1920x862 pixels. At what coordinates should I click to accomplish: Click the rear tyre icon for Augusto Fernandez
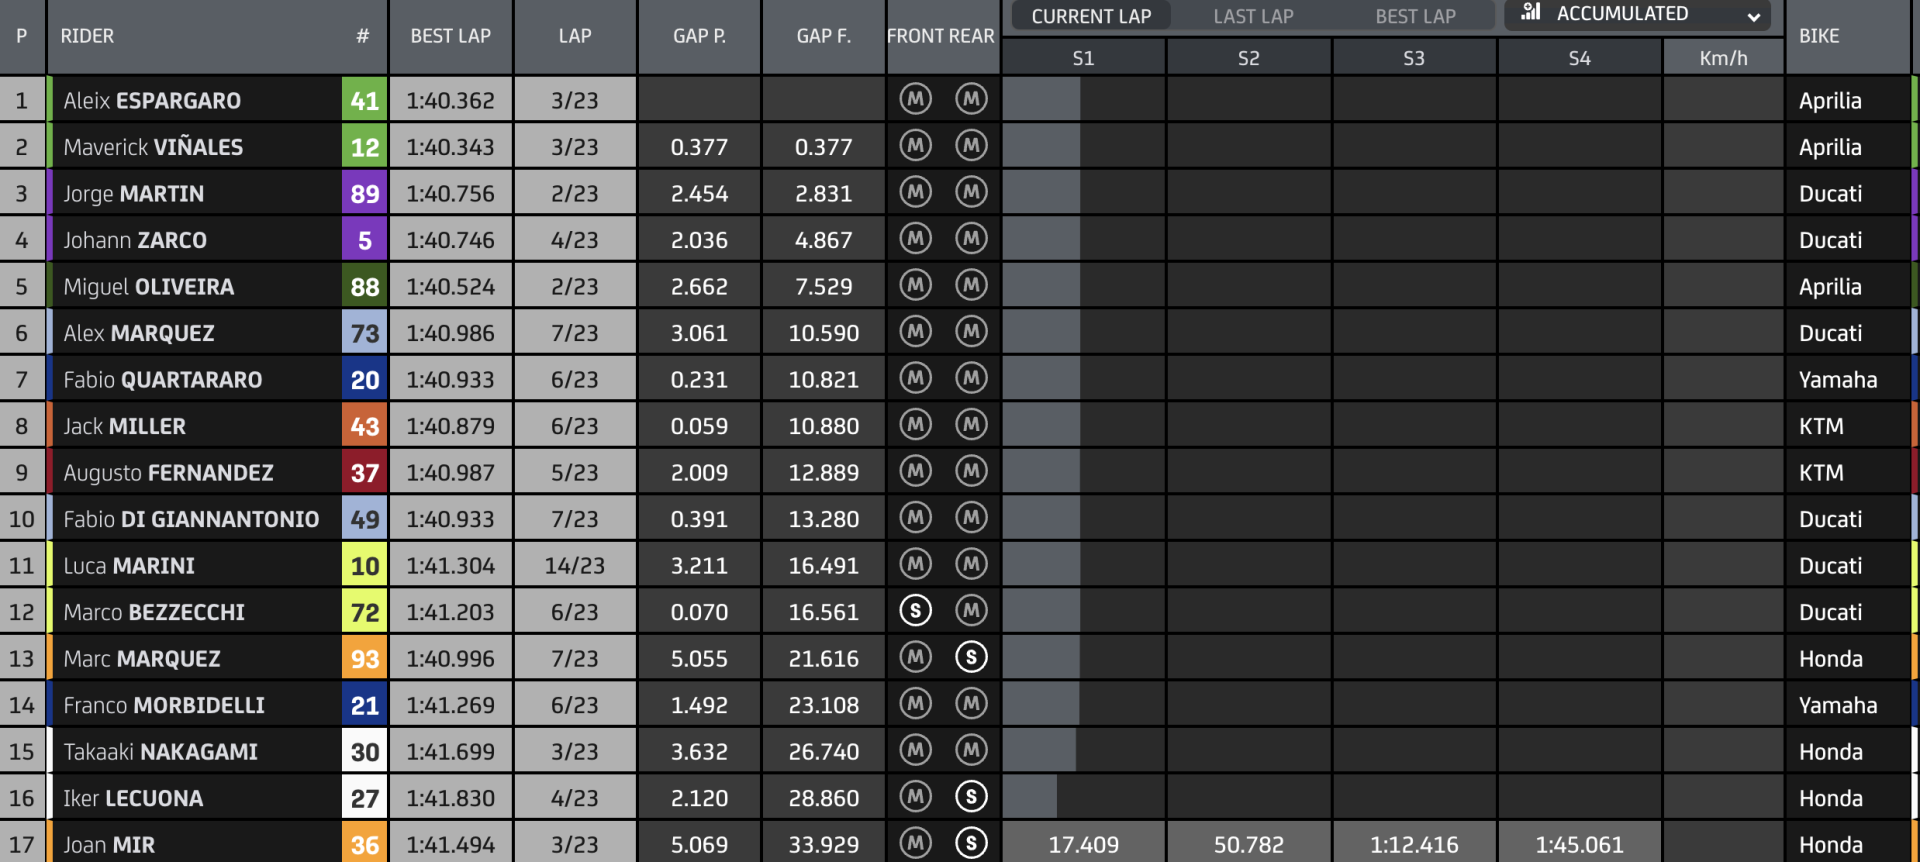pyautogui.click(x=971, y=471)
